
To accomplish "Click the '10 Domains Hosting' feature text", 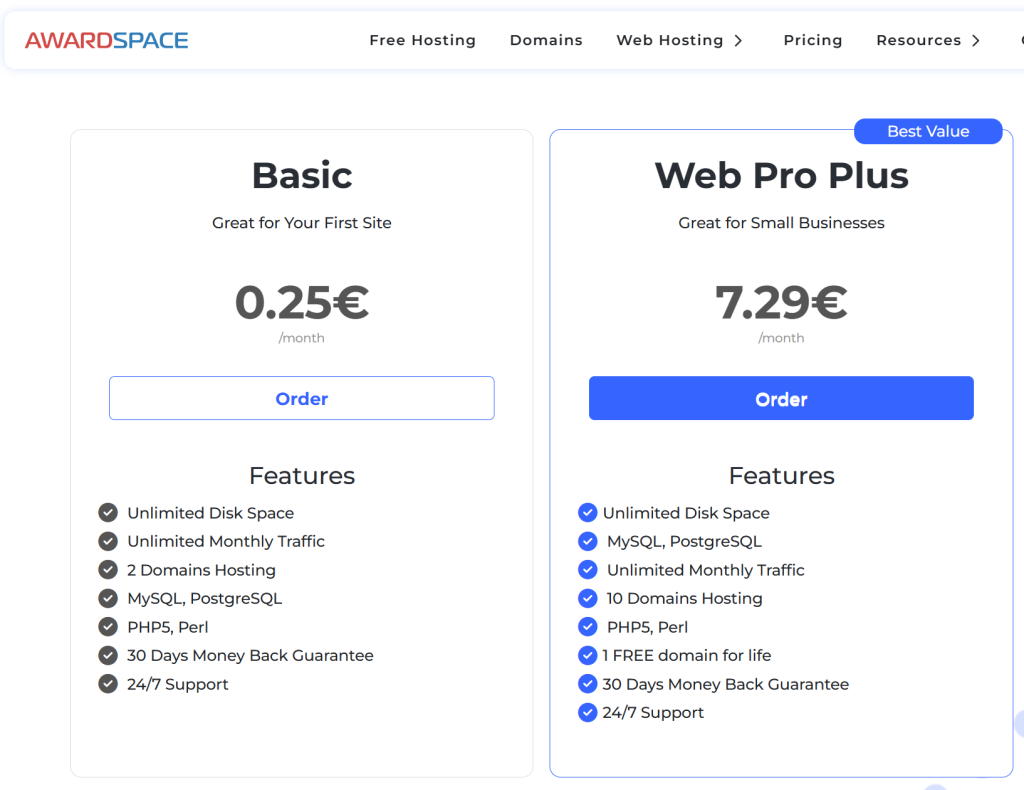I will (684, 599).
